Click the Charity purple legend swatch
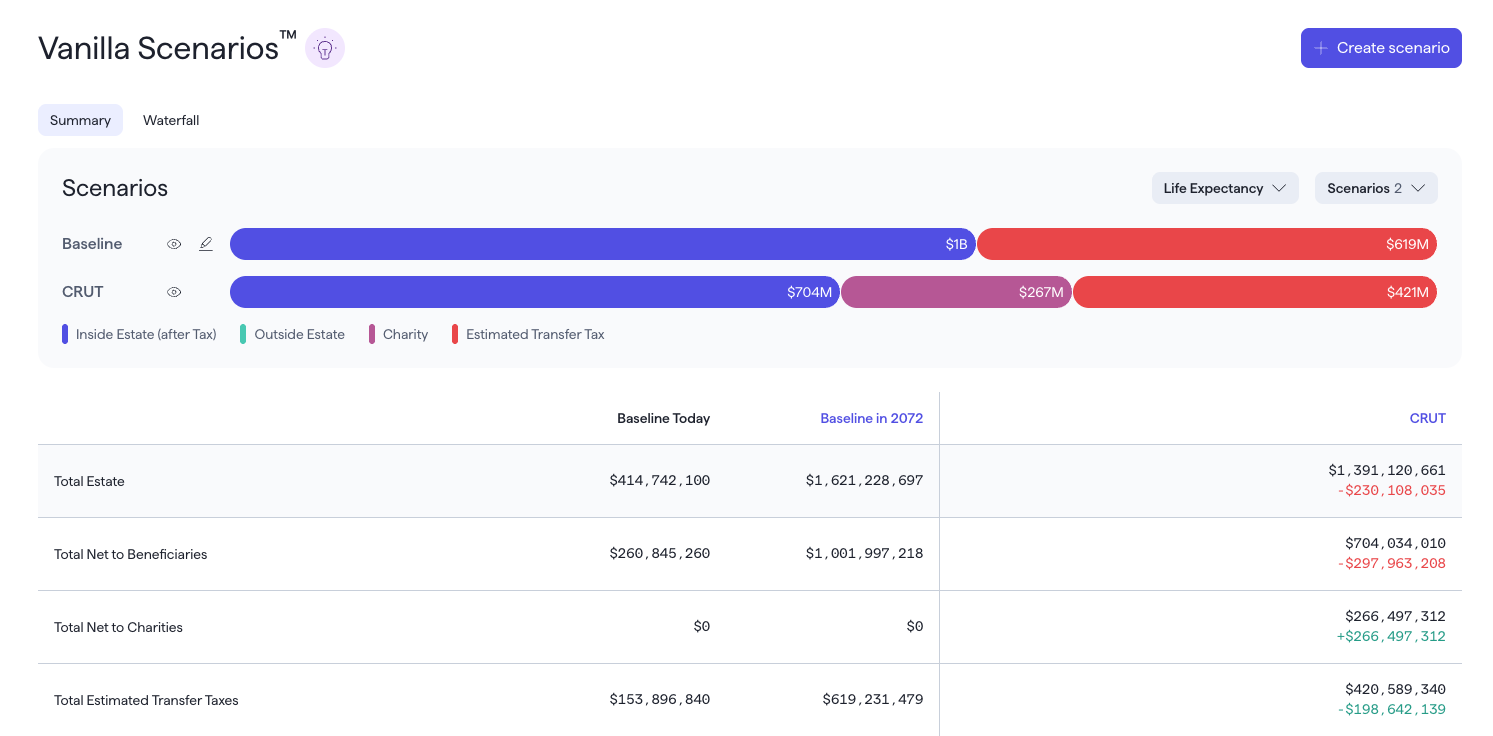 point(372,334)
